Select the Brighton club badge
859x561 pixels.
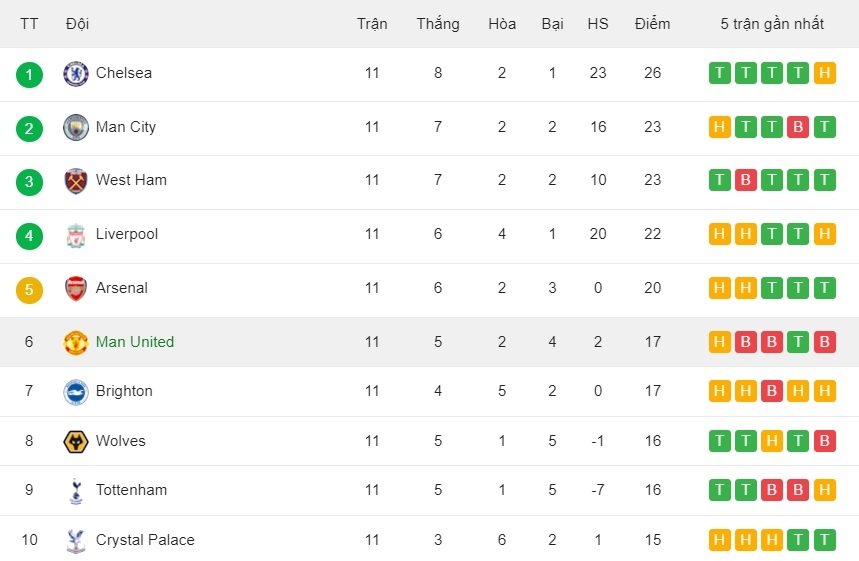76,392
